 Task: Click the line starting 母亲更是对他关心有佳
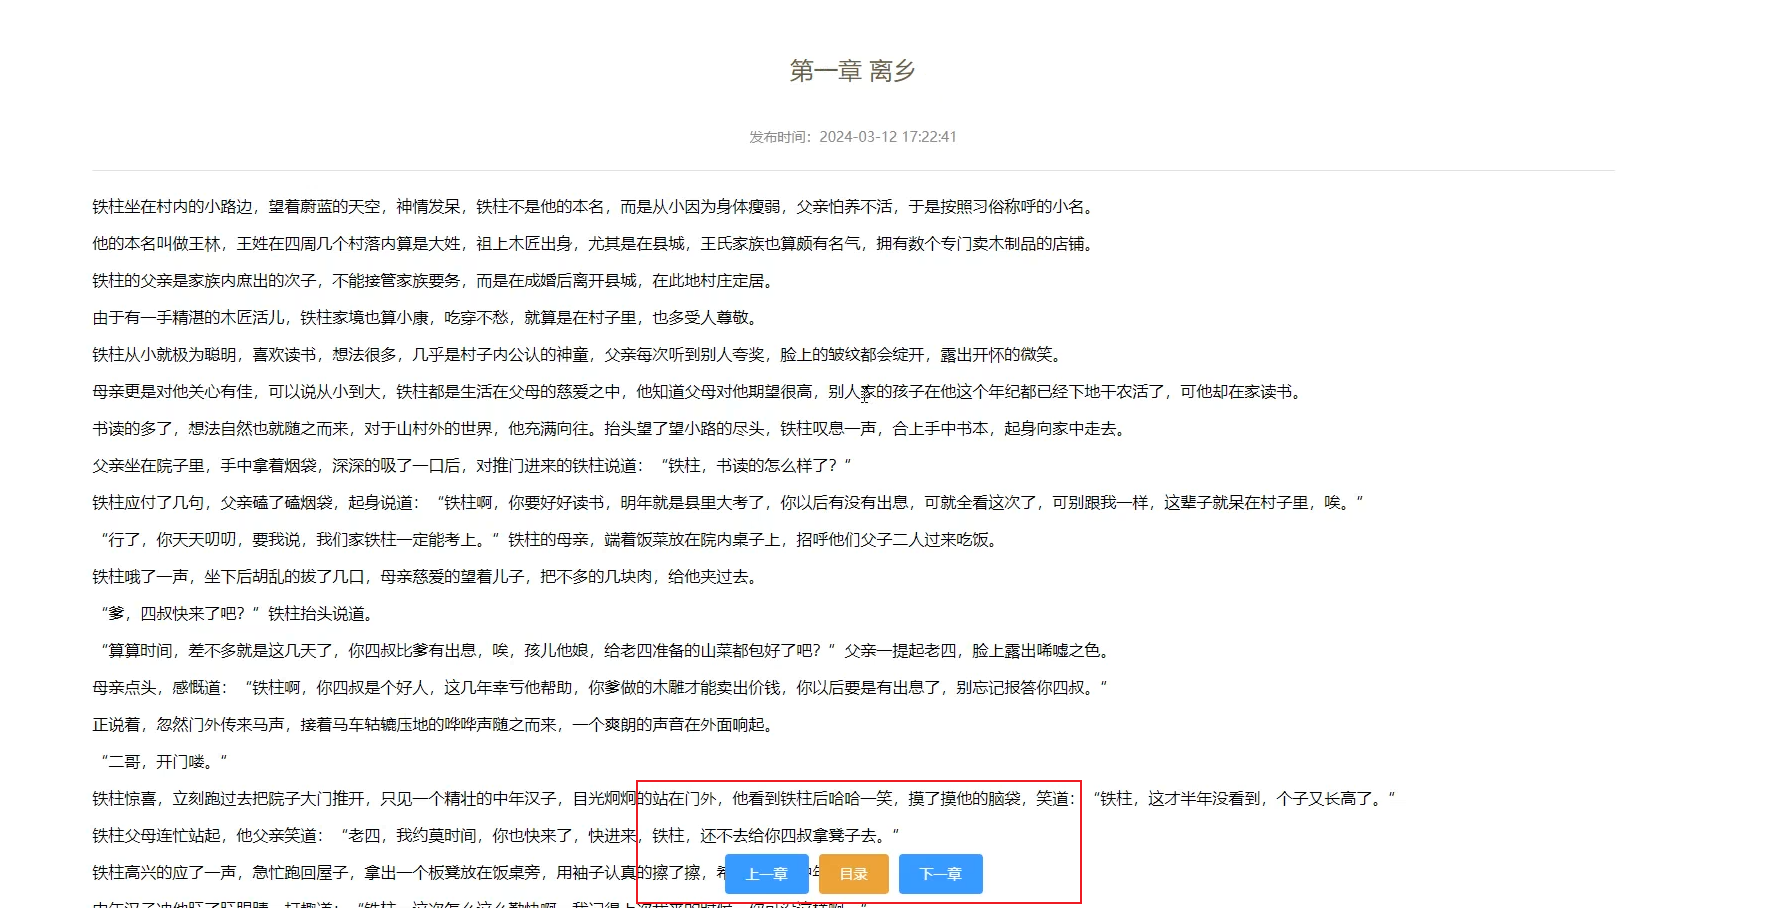[700, 392]
